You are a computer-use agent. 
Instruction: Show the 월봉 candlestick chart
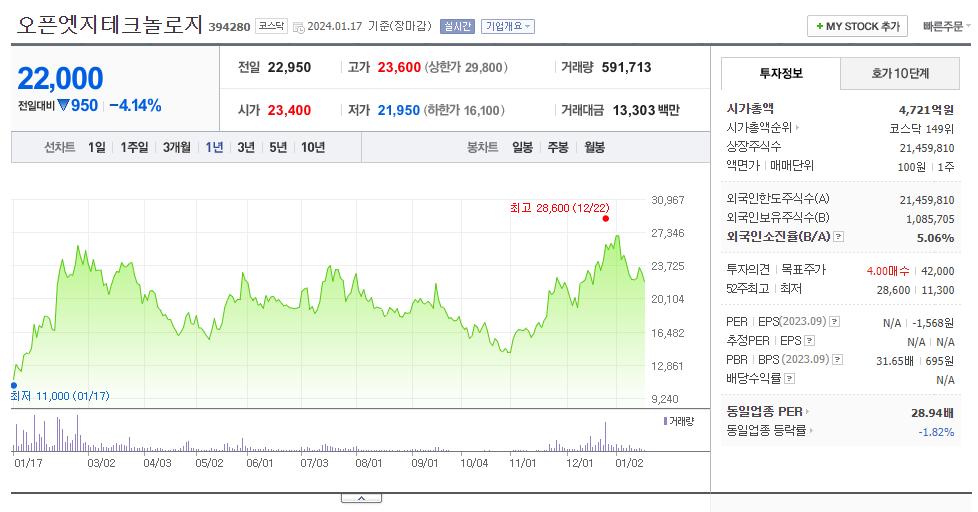pyautogui.click(x=594, y=147)
